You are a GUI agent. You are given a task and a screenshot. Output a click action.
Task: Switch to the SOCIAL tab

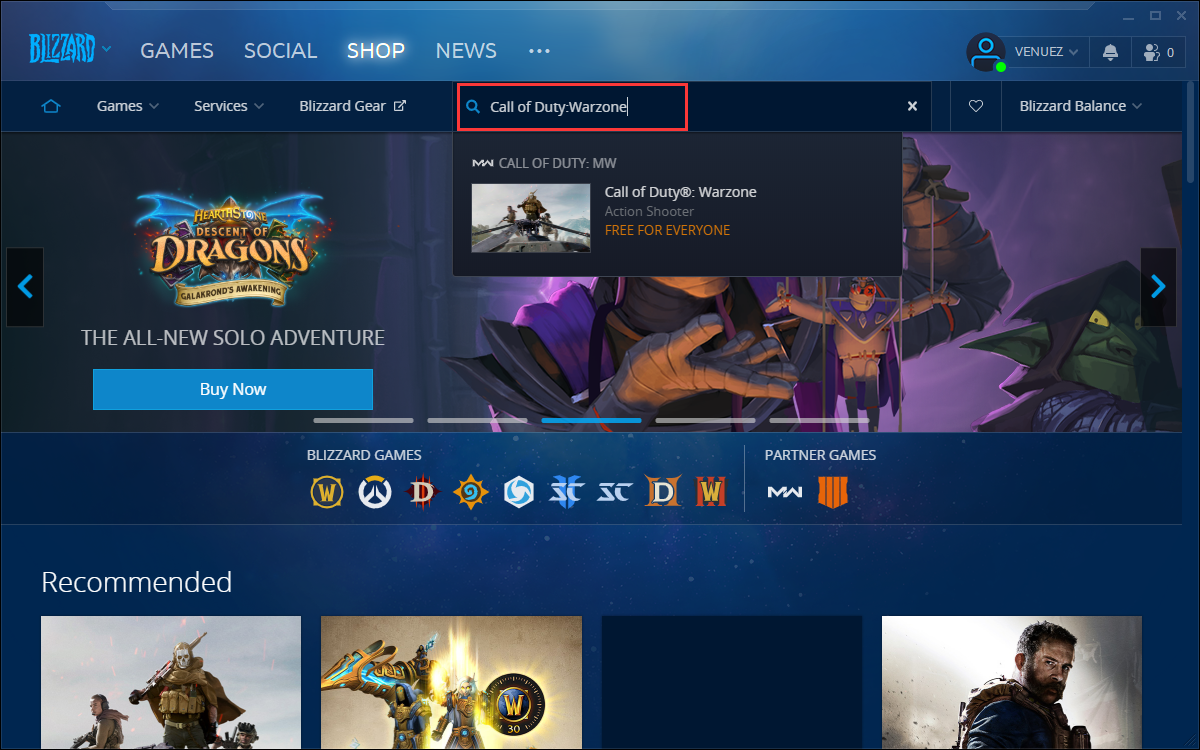click(x=280, y=50)
